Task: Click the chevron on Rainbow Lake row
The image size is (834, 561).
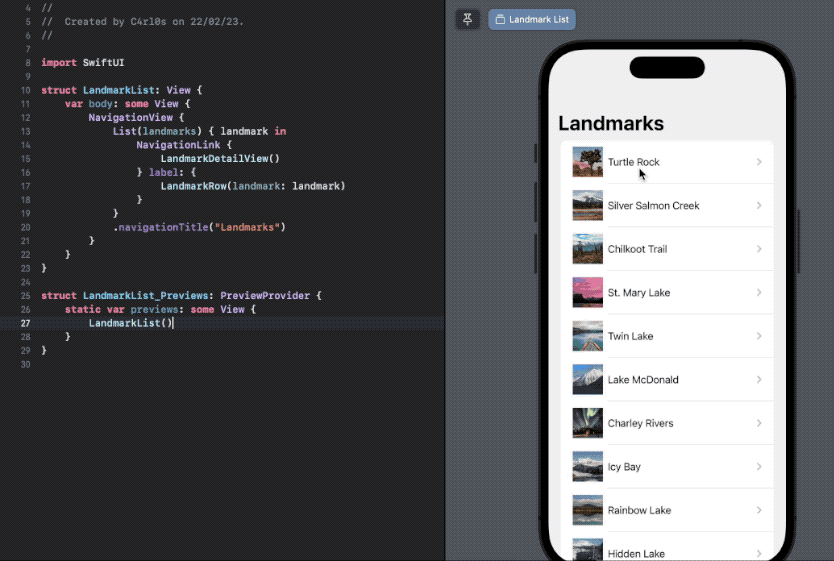Action: [759, 511]
